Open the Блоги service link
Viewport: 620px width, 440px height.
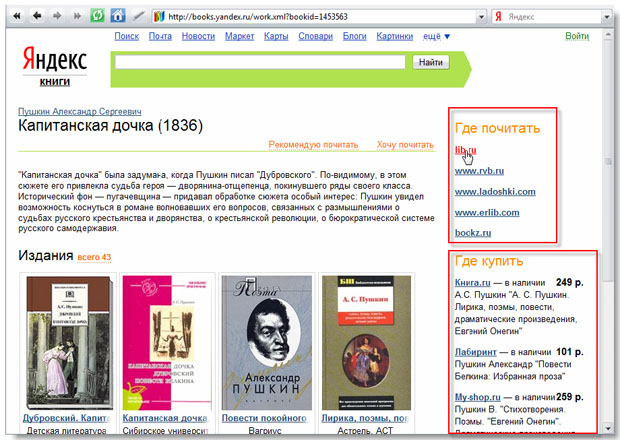click(354, 36)
